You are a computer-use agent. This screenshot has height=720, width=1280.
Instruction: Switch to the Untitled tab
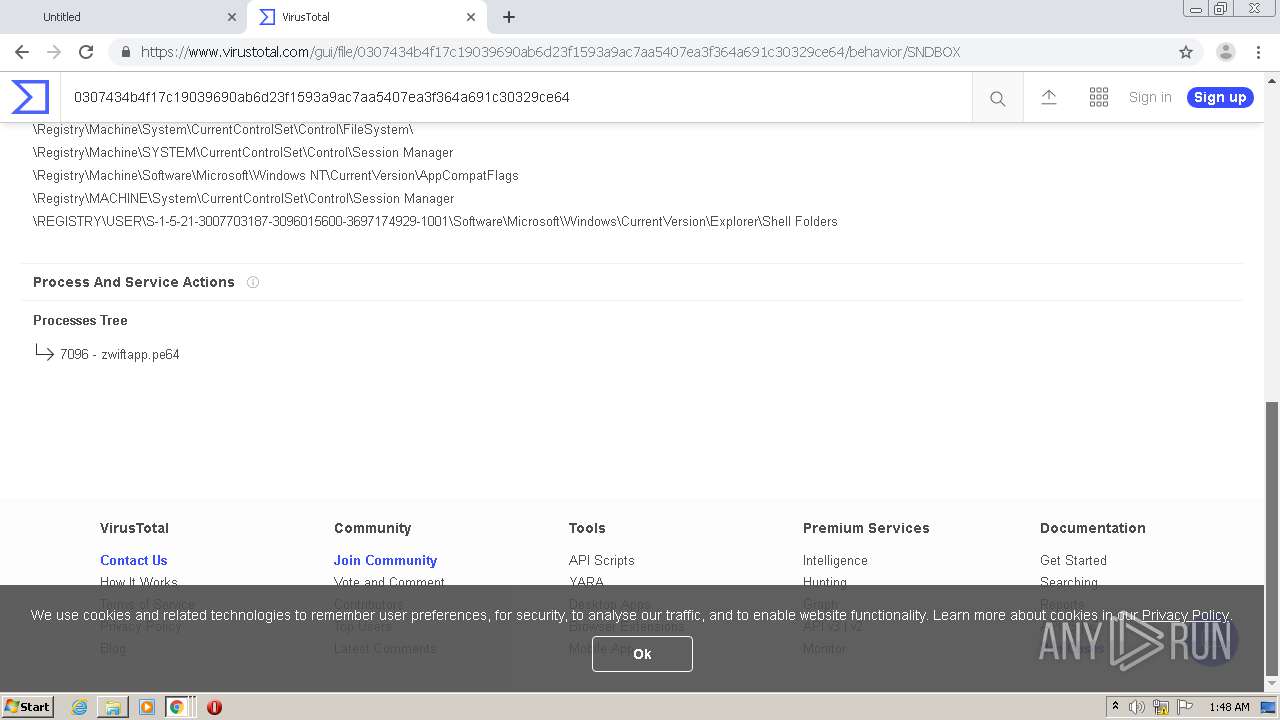125,17
